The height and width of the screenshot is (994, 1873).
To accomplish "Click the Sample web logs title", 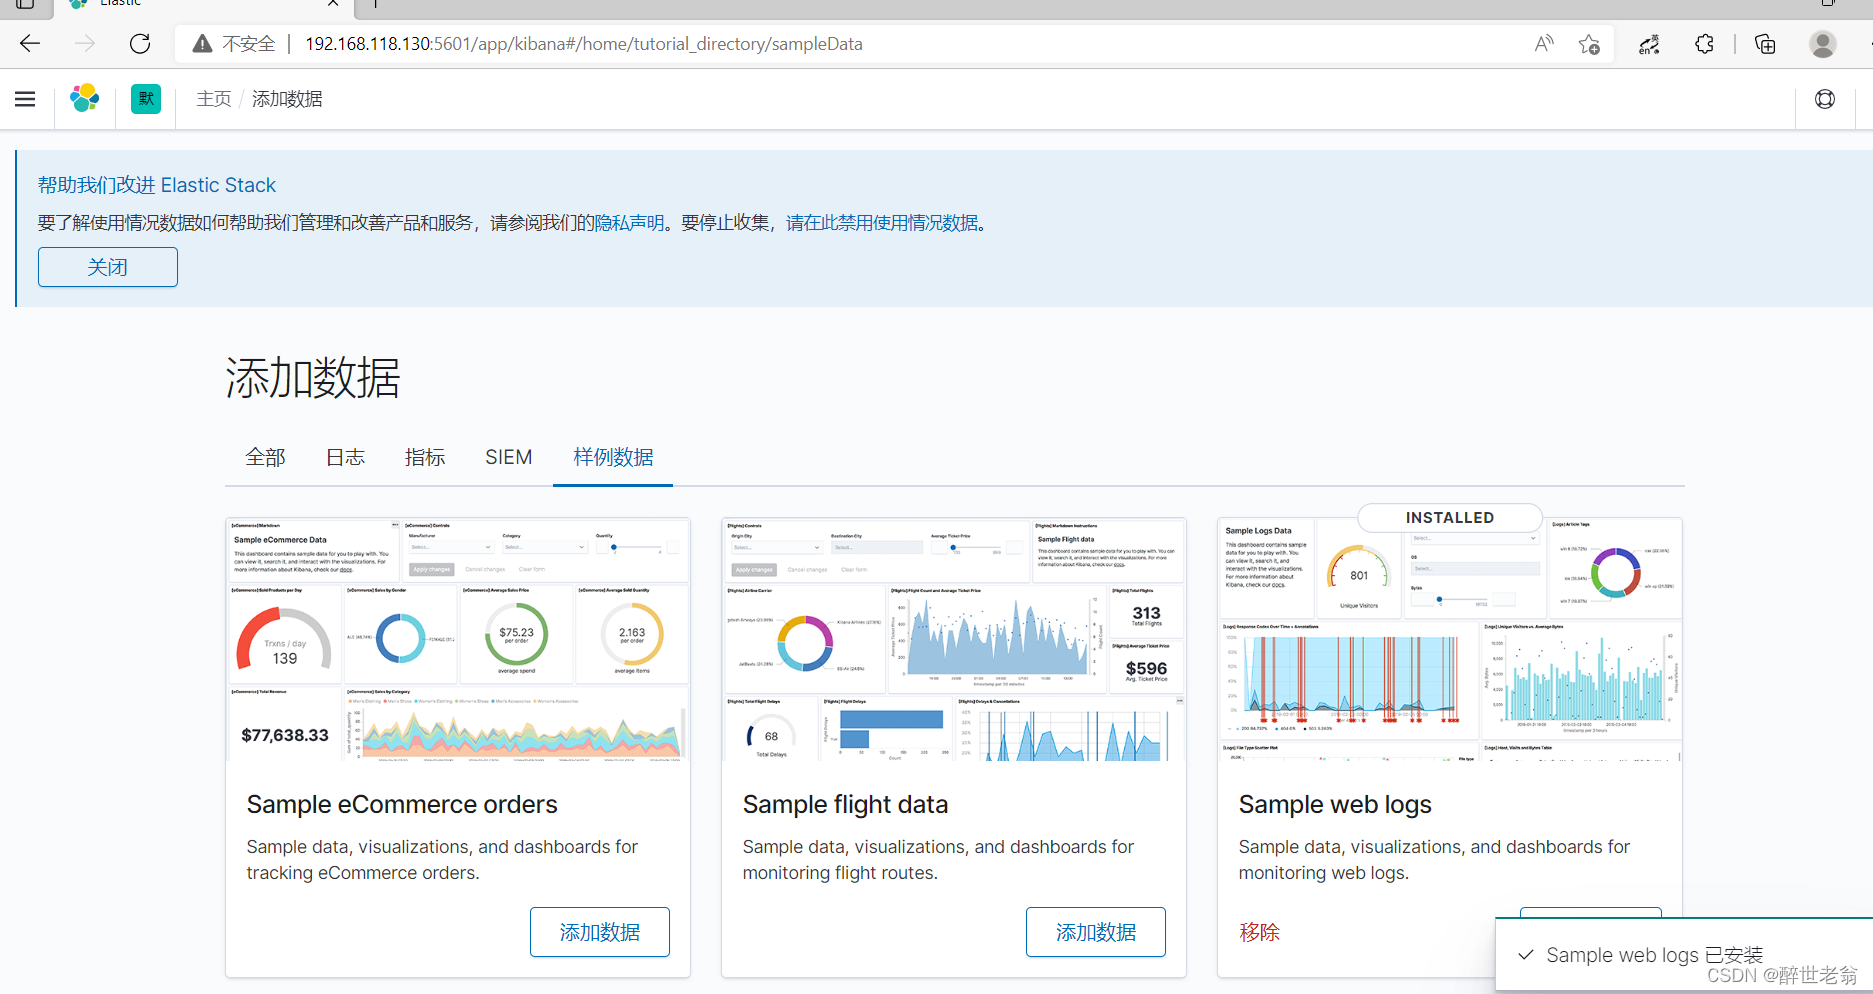I will click(x=1335, y=804).
